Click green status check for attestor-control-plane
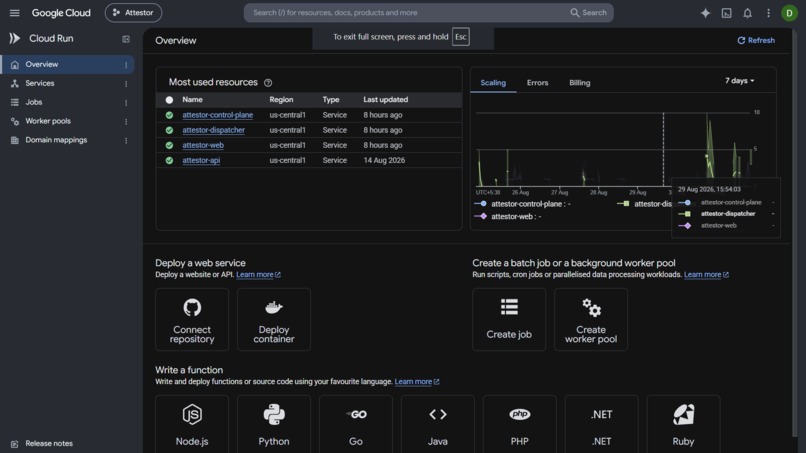Image resolution: width=806 pixels, height=453 pixels. tap(169, 115)
